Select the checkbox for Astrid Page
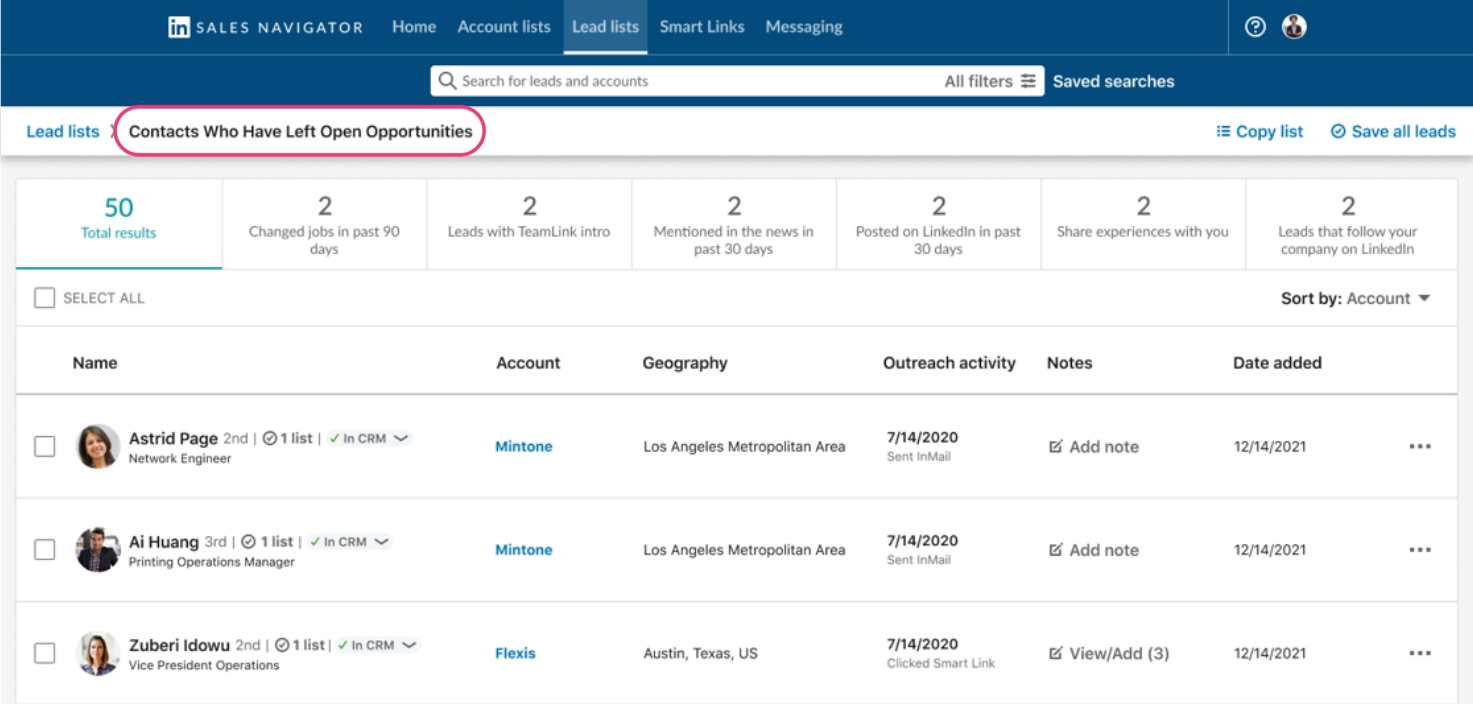1473x704 pixels. coord(44,446)
